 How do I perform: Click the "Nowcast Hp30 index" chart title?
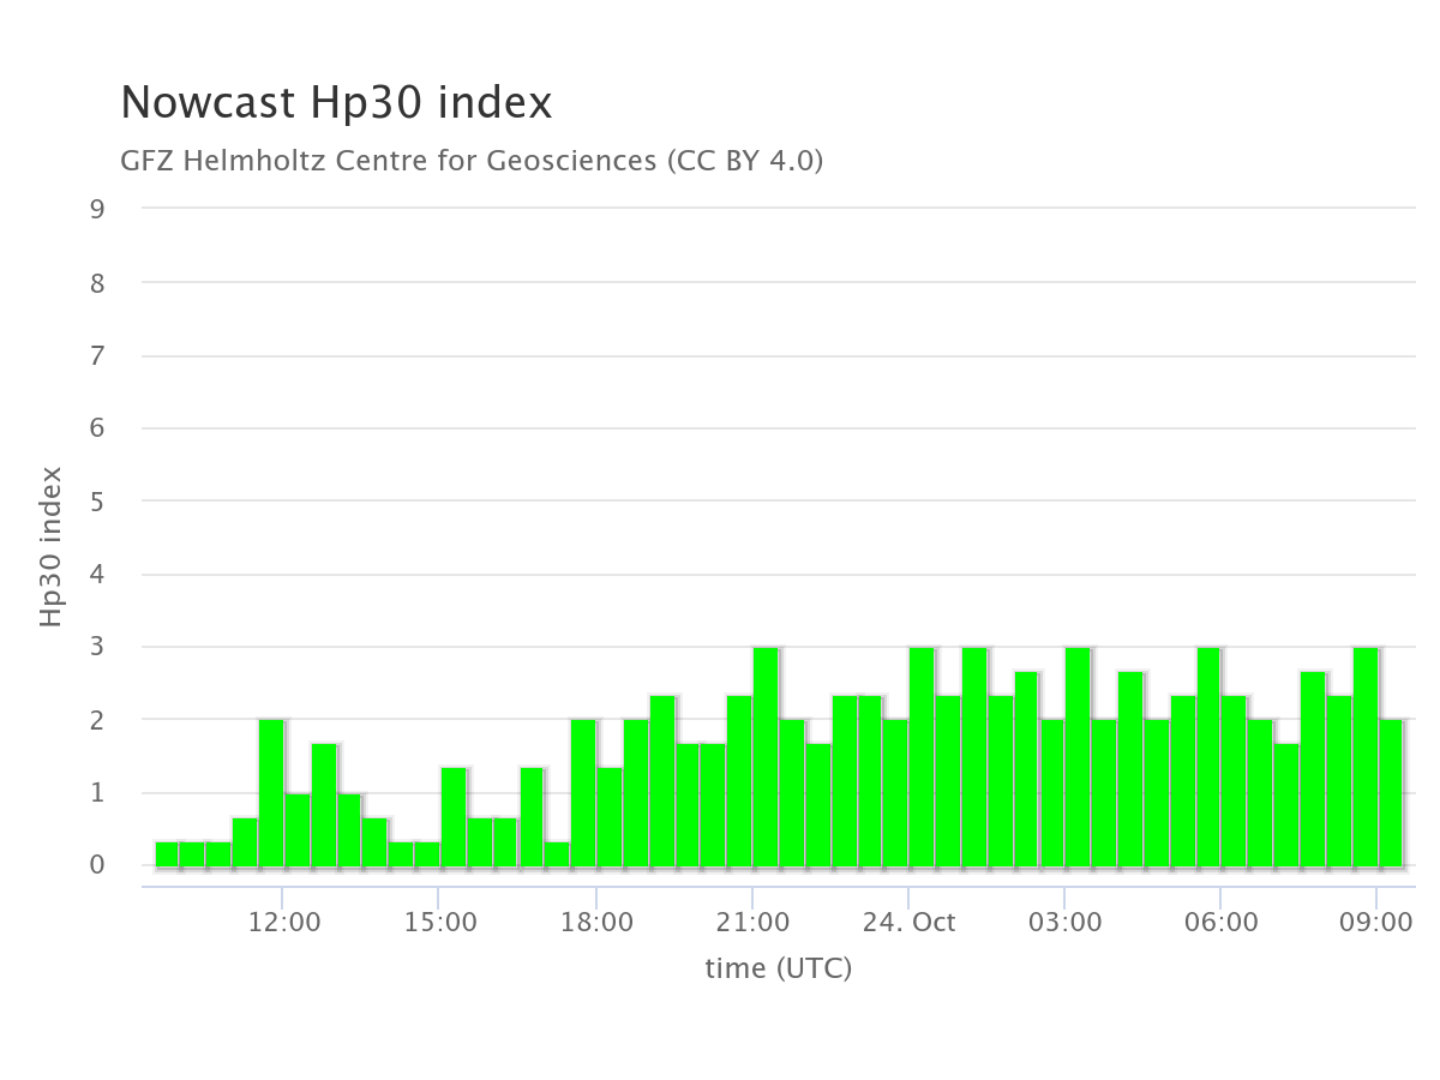pyautogui.click(x=336, y=103)
